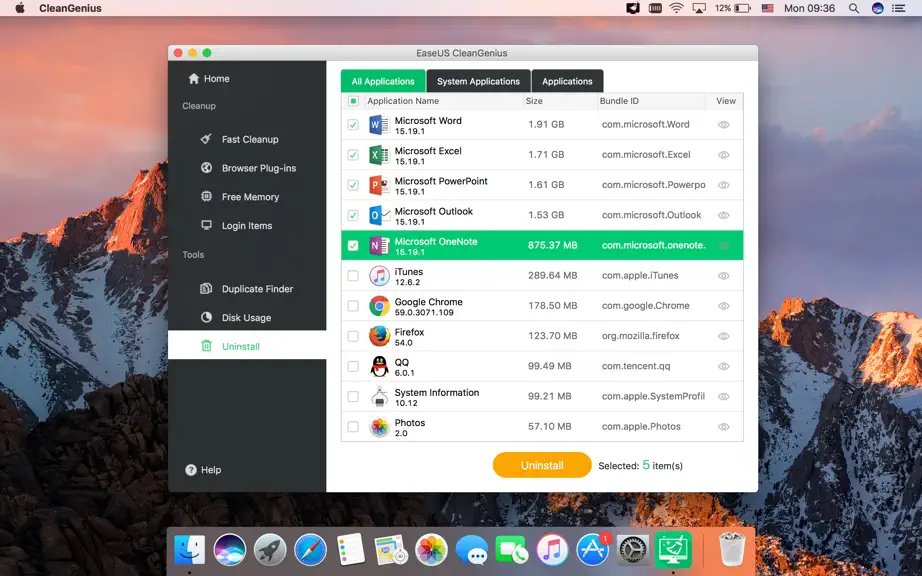
Task: Click the Microsoft Outlook app icon
Action: (x=379, y=215)
